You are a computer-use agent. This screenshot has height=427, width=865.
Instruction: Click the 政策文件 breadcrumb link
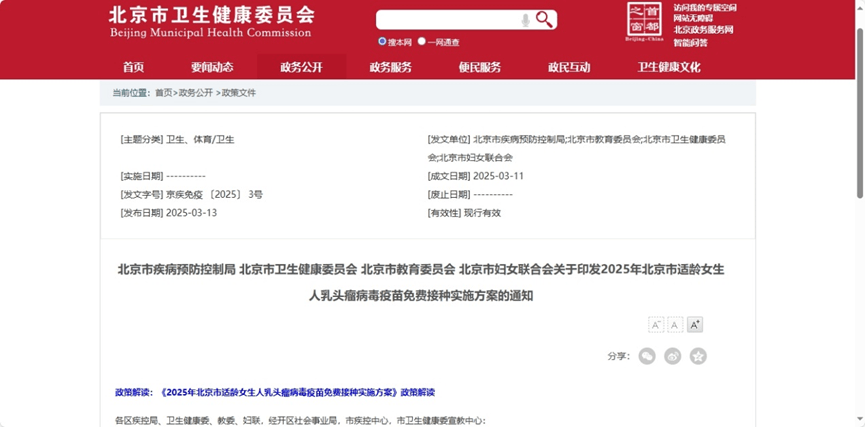239,93
